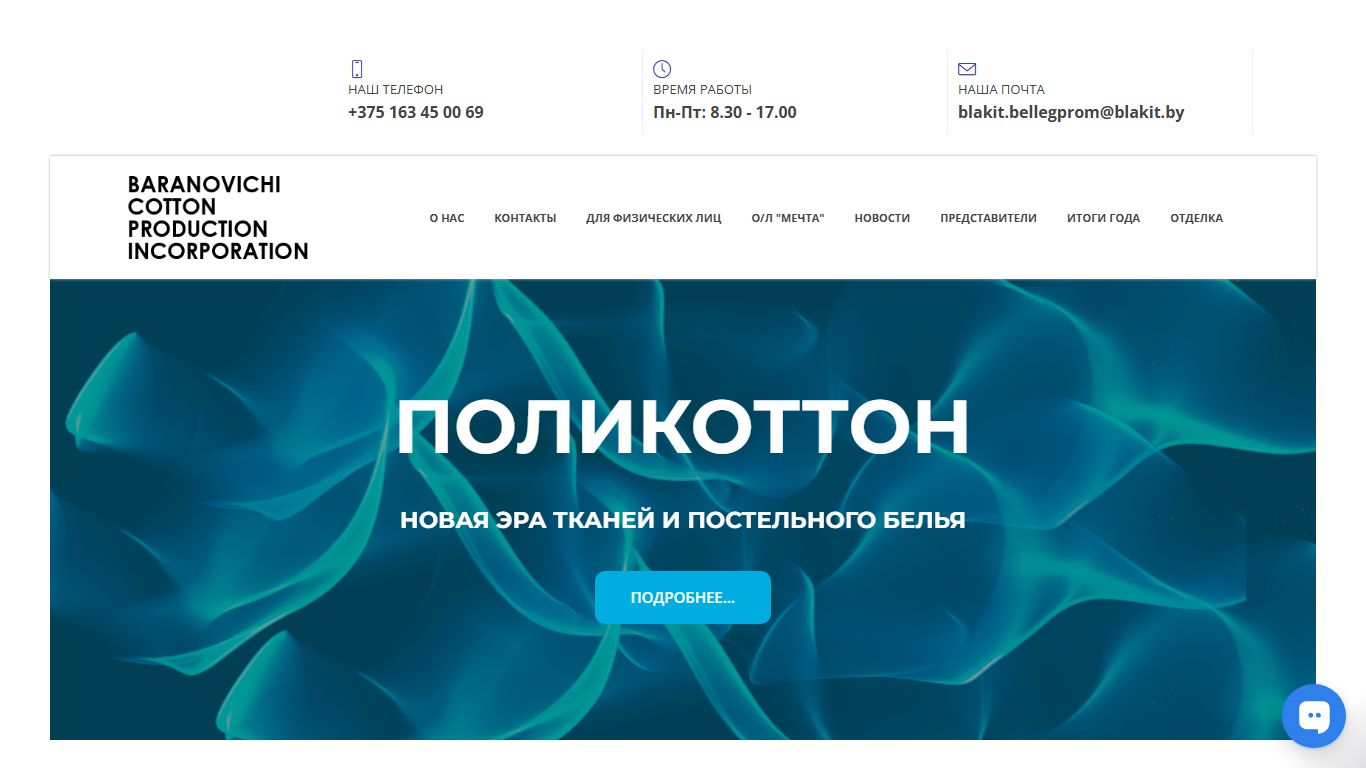The height and width of the screenshot is (768, 1366).
Task: Click the ВРЕМЯ РАБОТЫ label
Action: pyautogui.click(x=702, y=90)
